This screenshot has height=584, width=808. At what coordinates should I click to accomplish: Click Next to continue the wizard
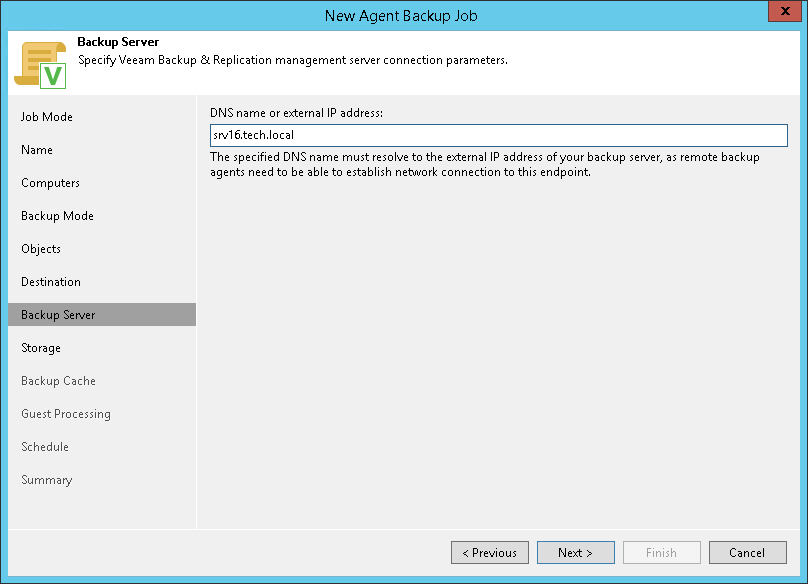575,553
